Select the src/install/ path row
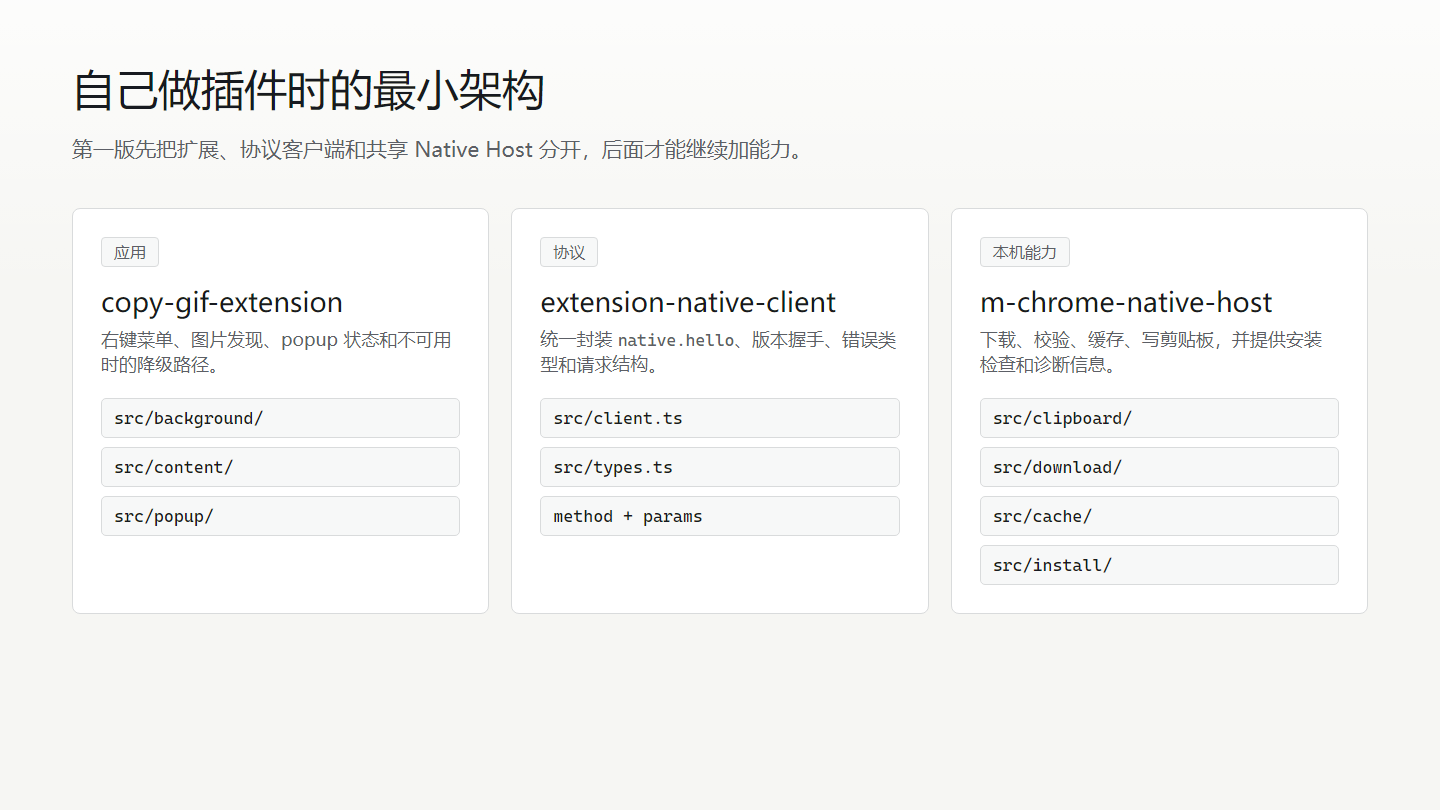Image resolution: width=1440 pixels, height=810 pixels. [1159, 565]
